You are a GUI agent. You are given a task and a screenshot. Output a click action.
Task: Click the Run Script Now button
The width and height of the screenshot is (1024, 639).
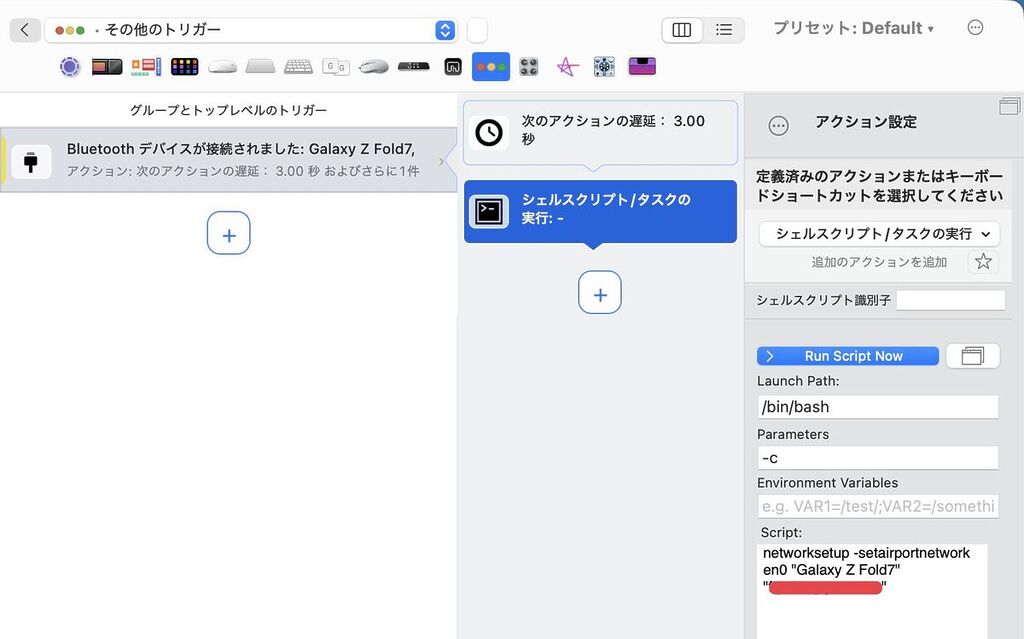point(848,356)
